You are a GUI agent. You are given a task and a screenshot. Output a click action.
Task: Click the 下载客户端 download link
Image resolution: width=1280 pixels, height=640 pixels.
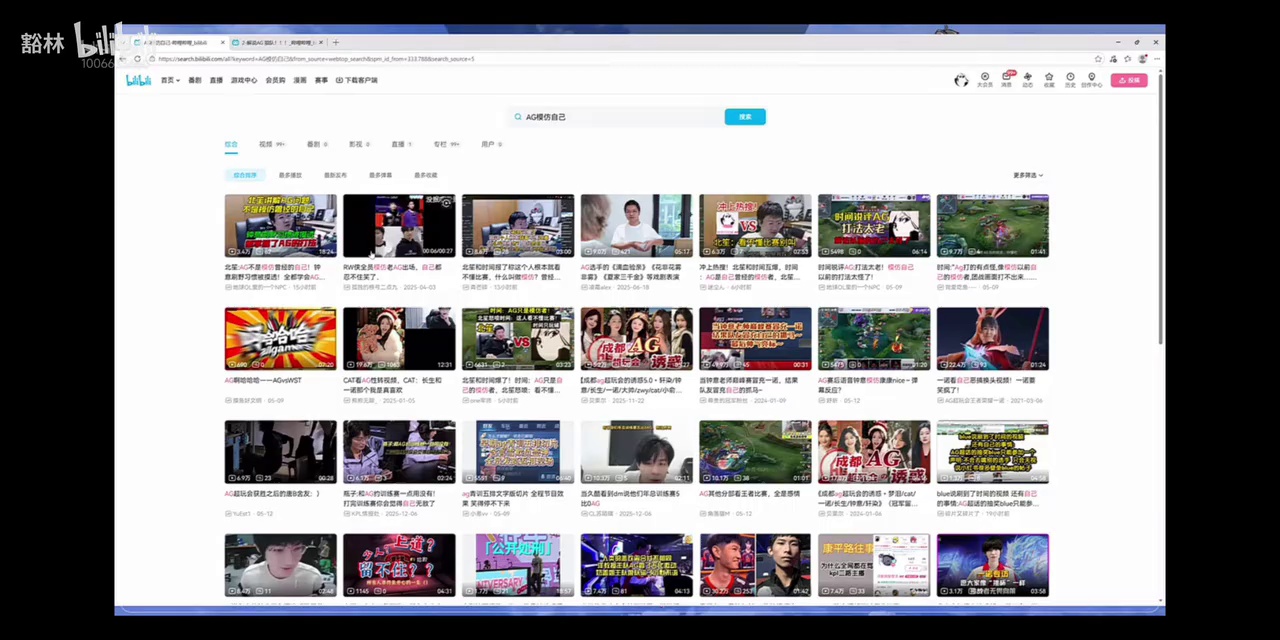[x=357, y=80]
